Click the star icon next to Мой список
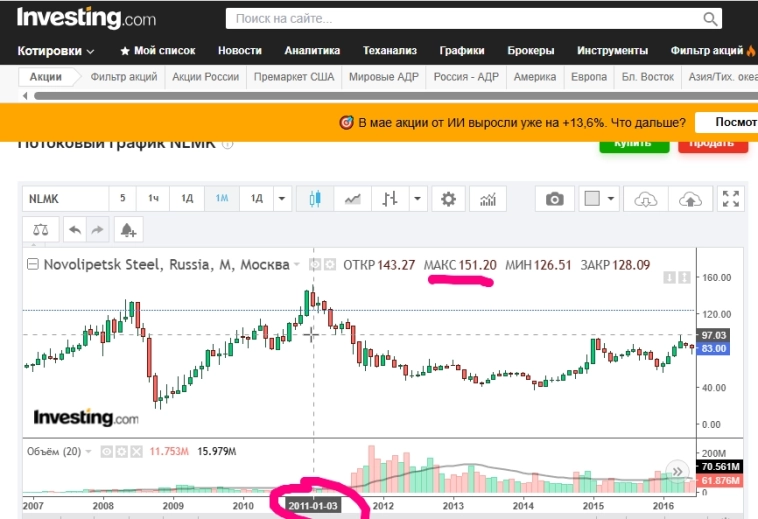This screenshot has height=519, width=758. (125, 51)
